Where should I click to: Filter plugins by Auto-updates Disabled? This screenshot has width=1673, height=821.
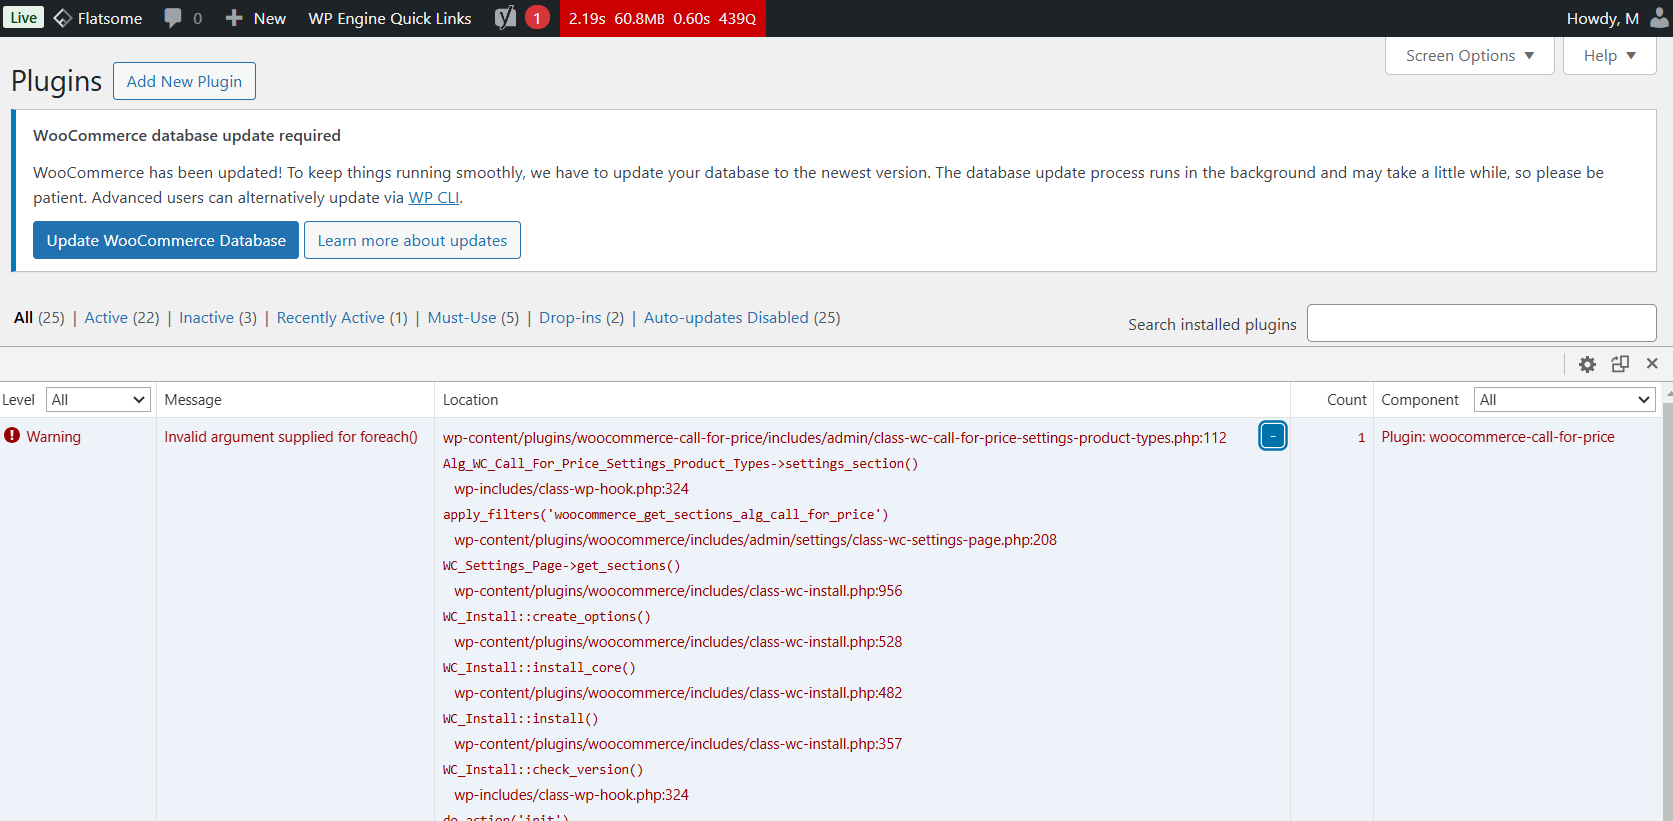(x=726, y=317)
